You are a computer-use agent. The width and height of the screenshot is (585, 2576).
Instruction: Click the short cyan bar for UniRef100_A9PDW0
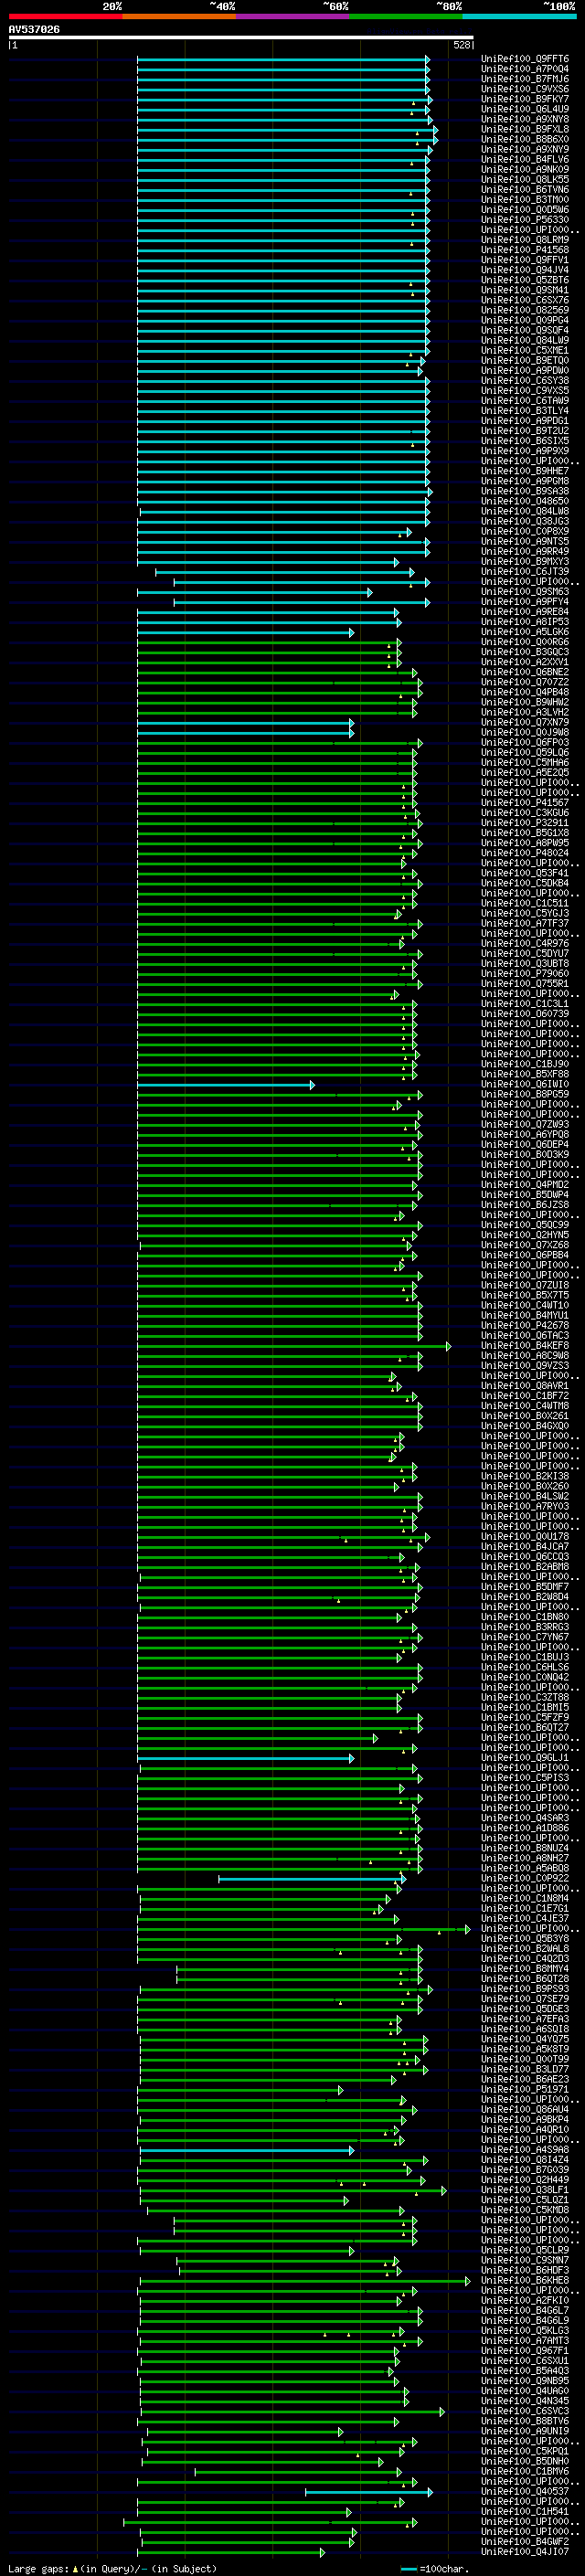pos(280,371)
